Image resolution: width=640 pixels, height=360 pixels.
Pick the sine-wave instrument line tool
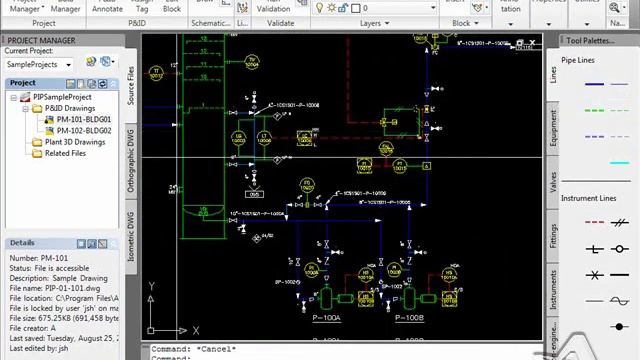(619, 301)
